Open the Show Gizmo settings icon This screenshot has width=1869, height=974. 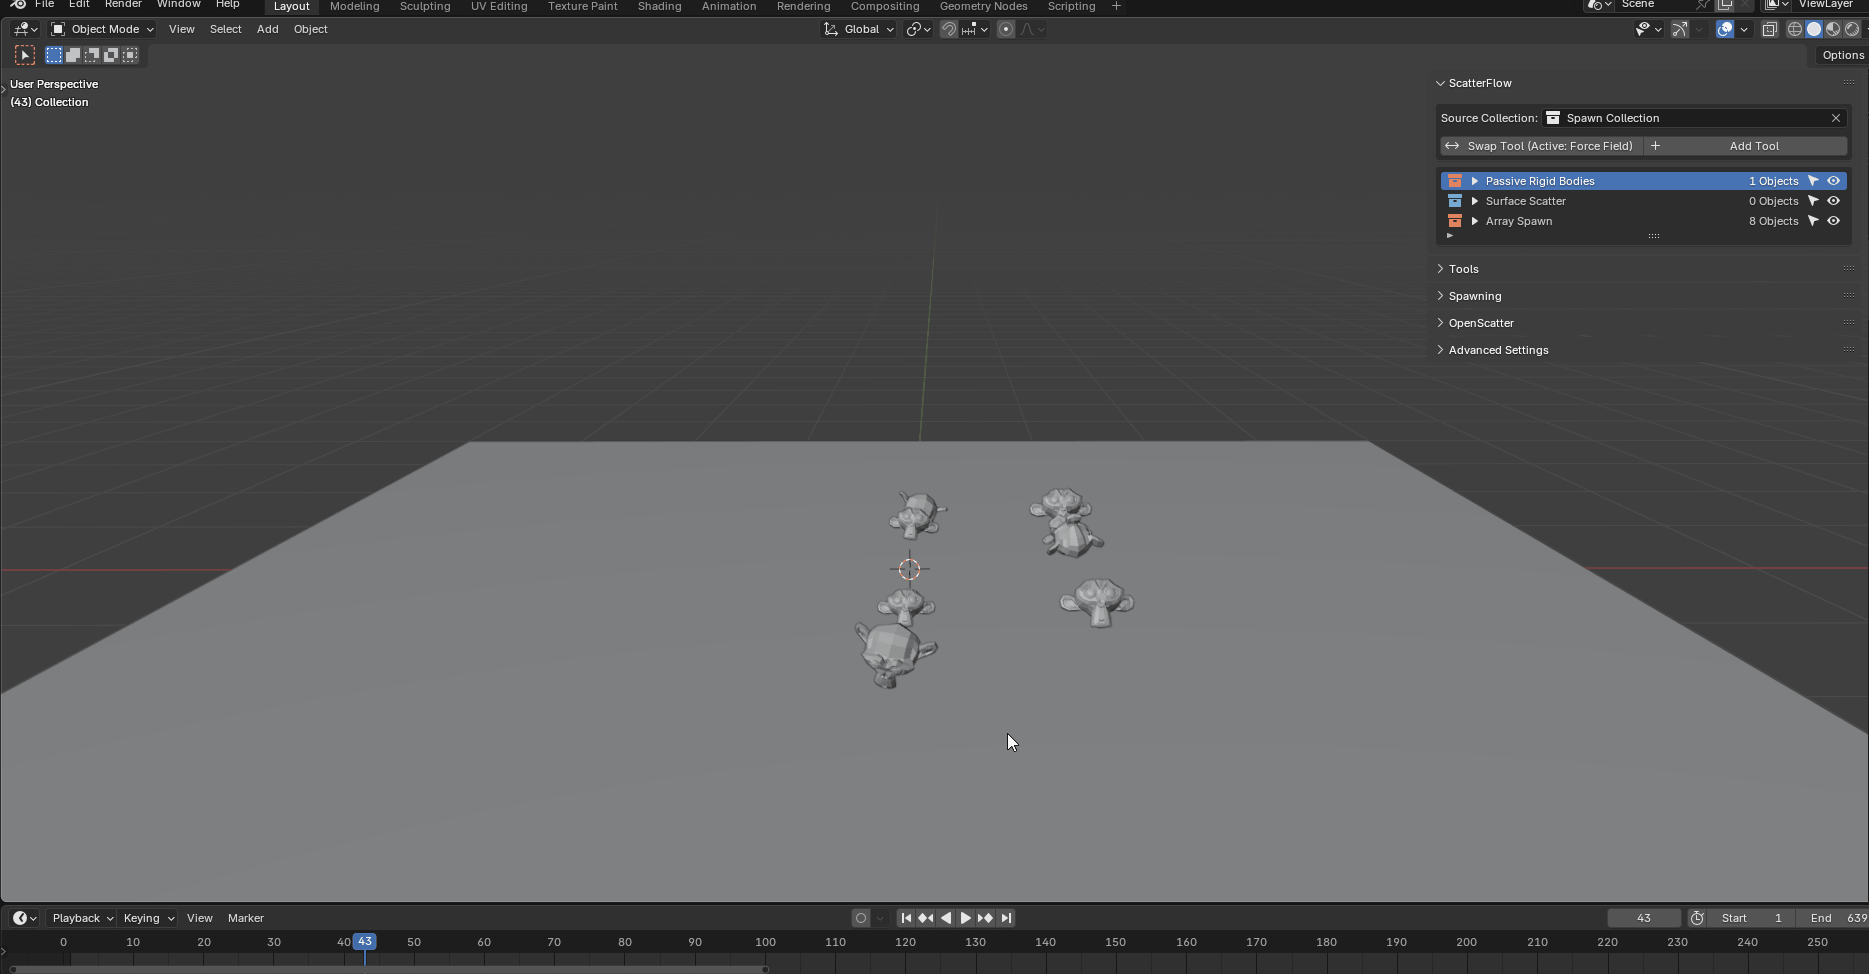click(1697, 29)
